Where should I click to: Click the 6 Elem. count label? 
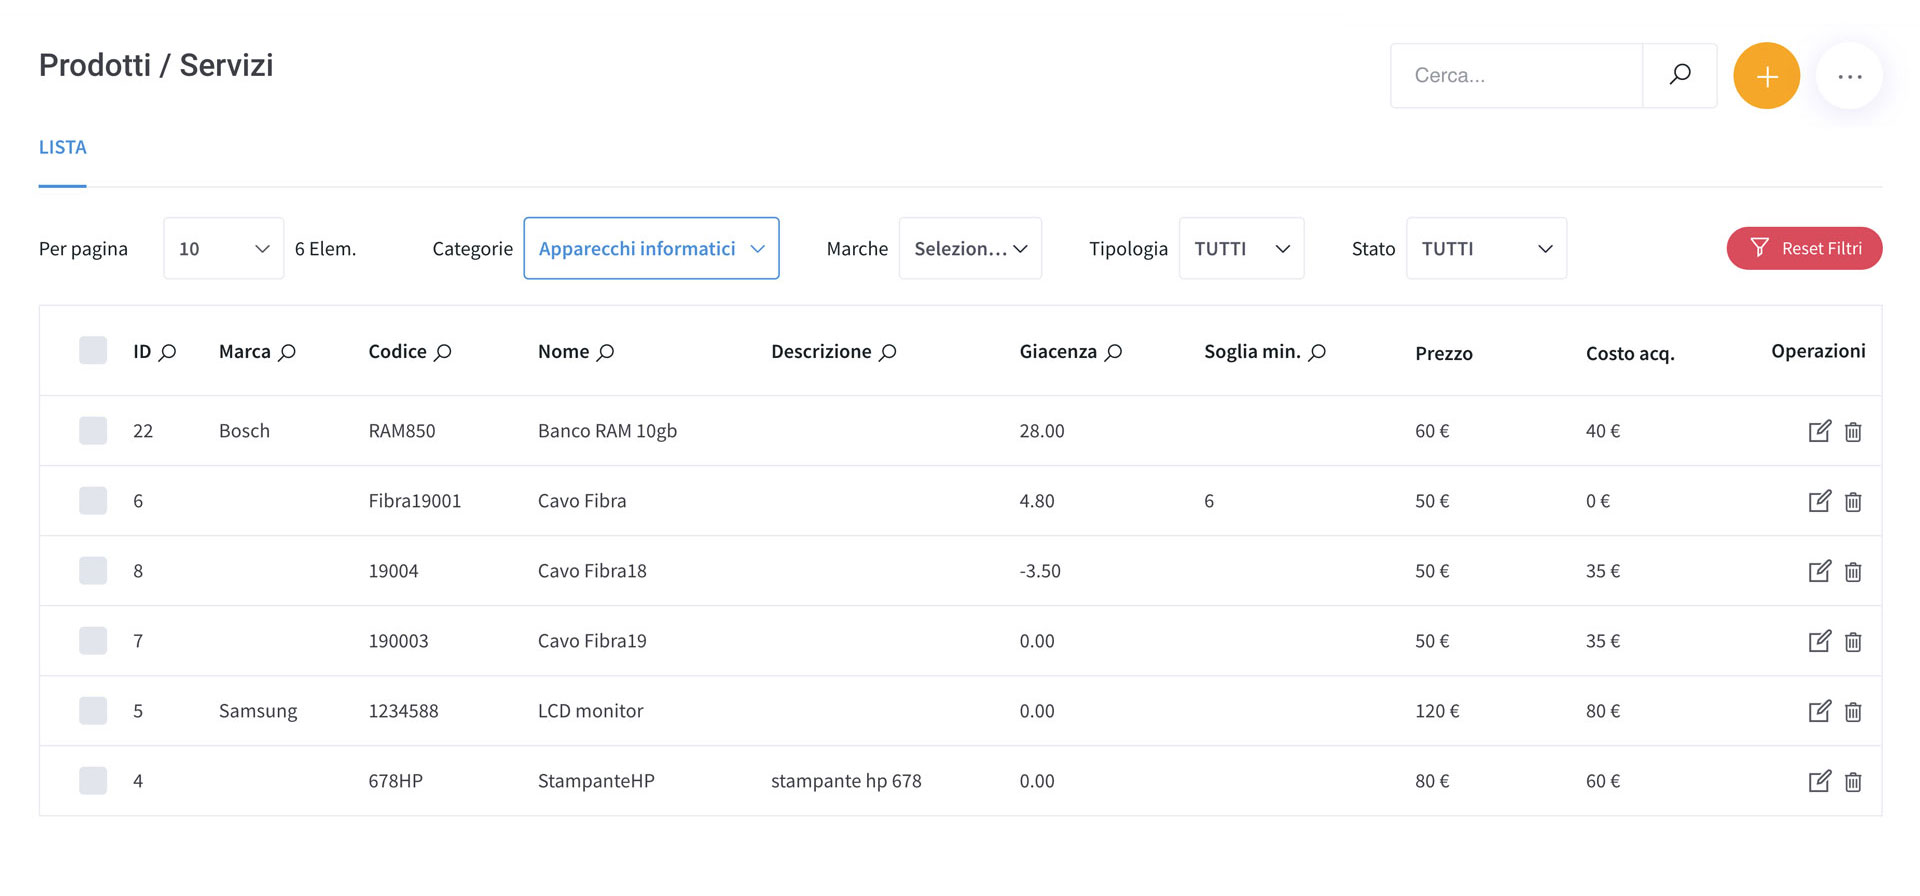pos(325,248)
